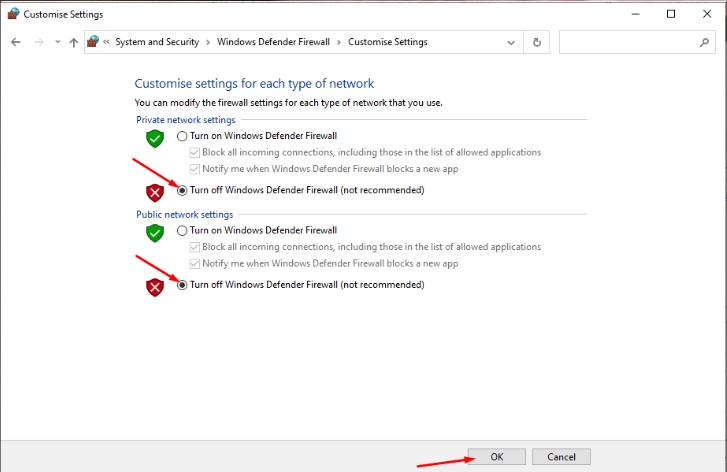
Task: Toggle public Notify me checkbox
Action: pyautogui.click(x=195, y=264)
